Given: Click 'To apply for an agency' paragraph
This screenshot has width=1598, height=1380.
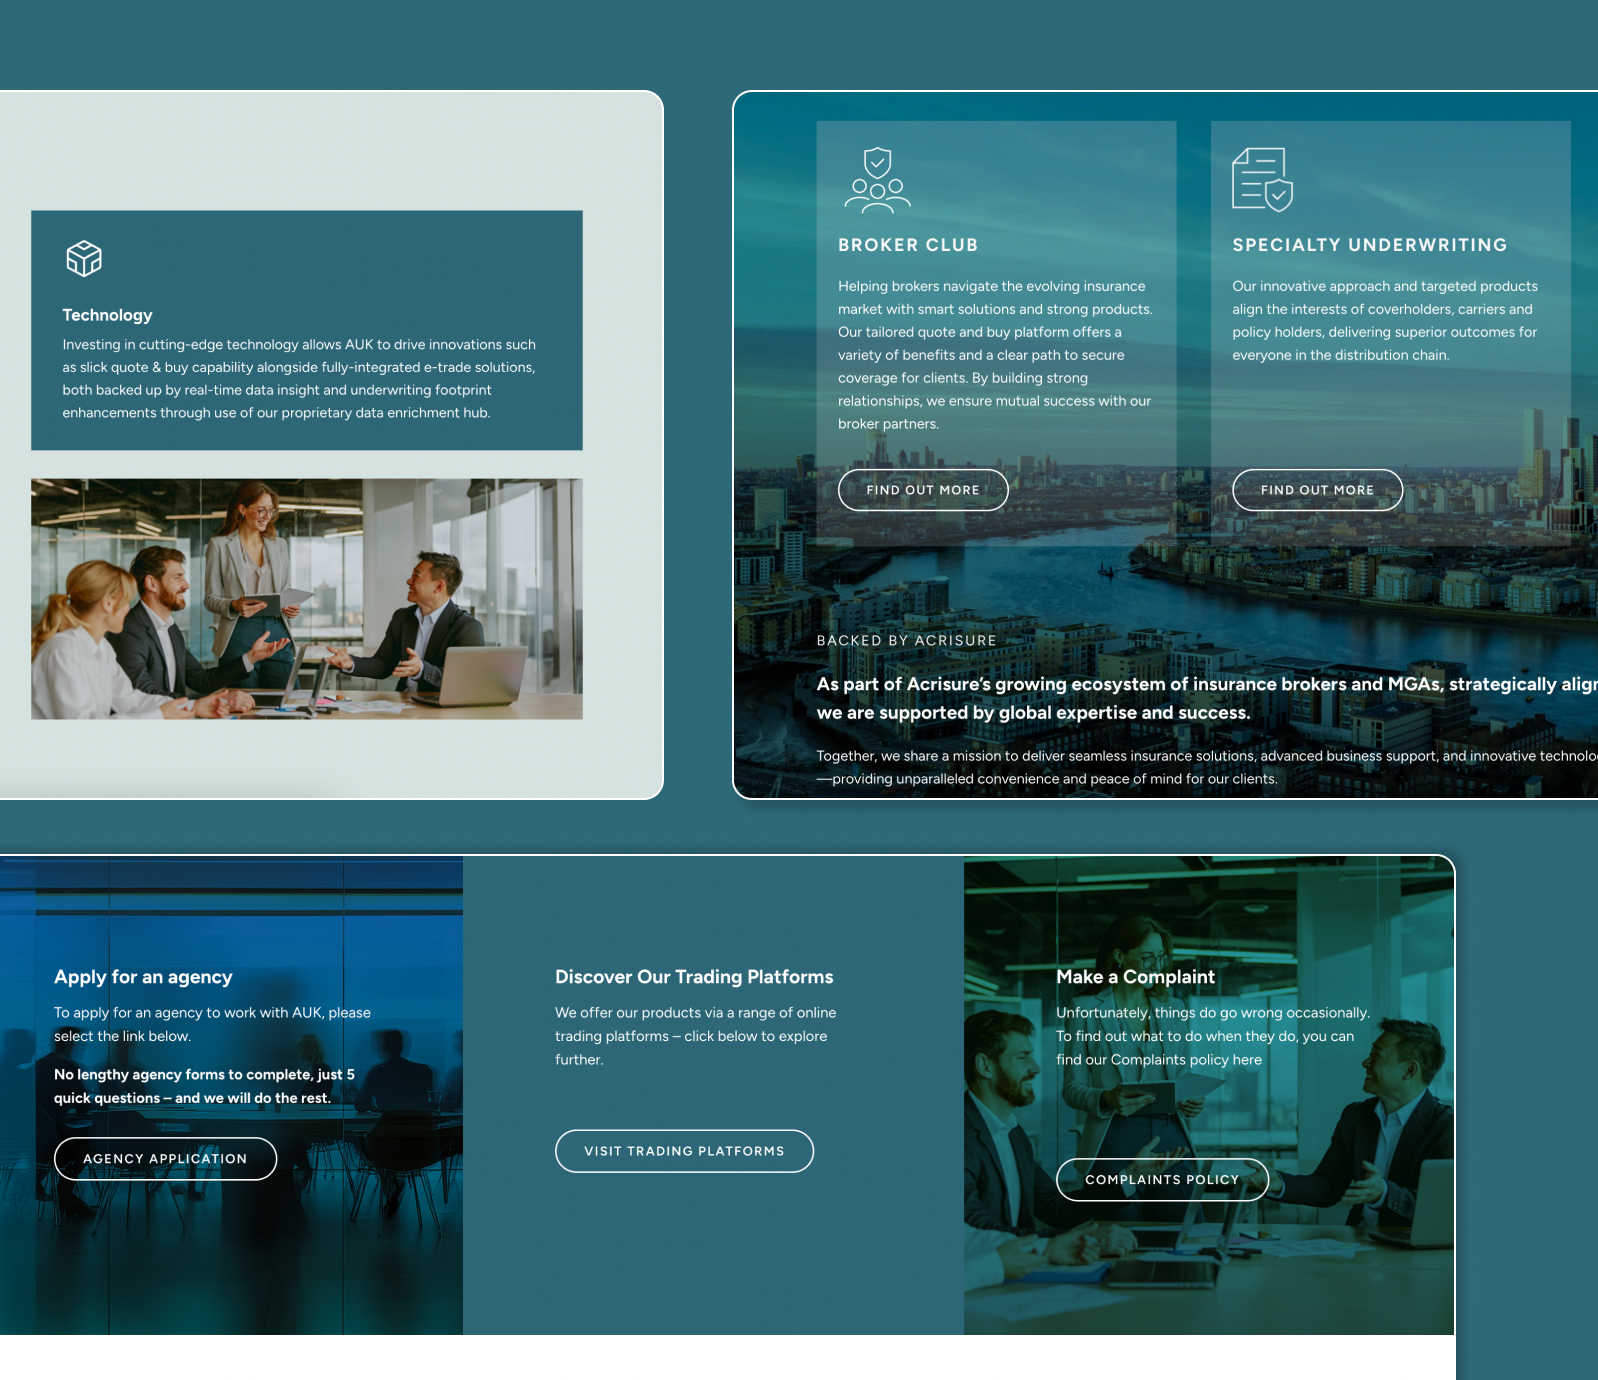Looking at the screenshot, I should click(x=212, y=1025).
